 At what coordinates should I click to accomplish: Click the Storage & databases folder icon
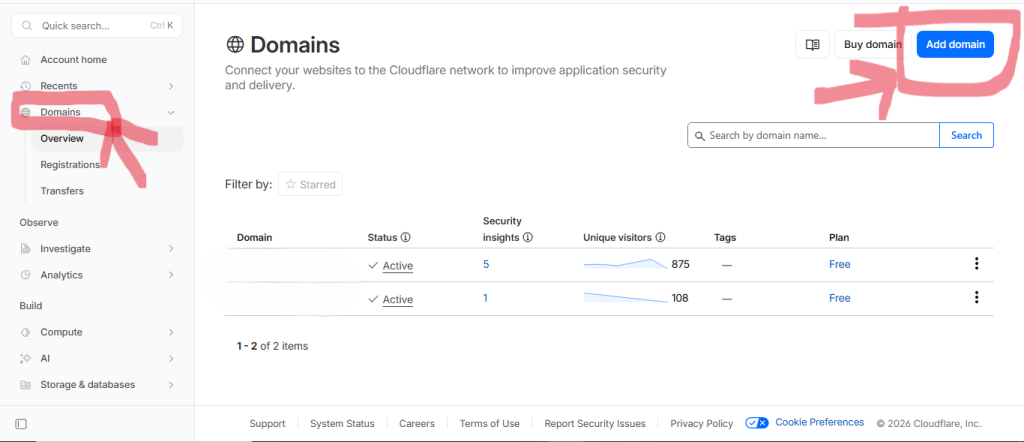(x=25, y=385)
